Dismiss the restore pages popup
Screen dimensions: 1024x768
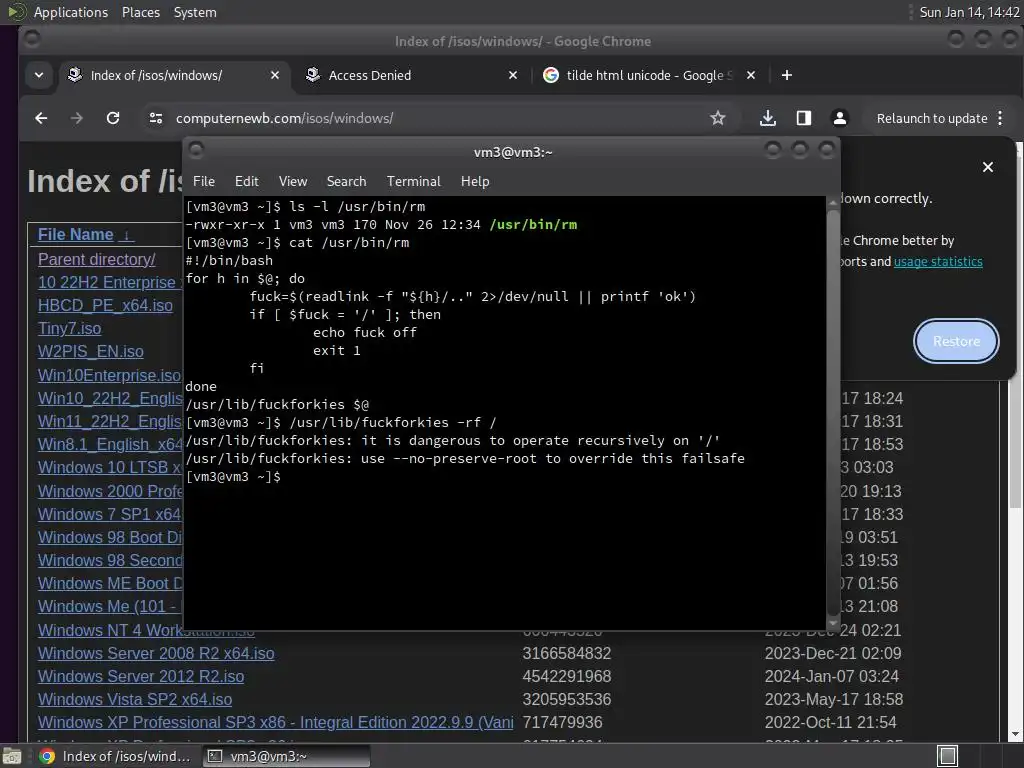tap(988, 167)
